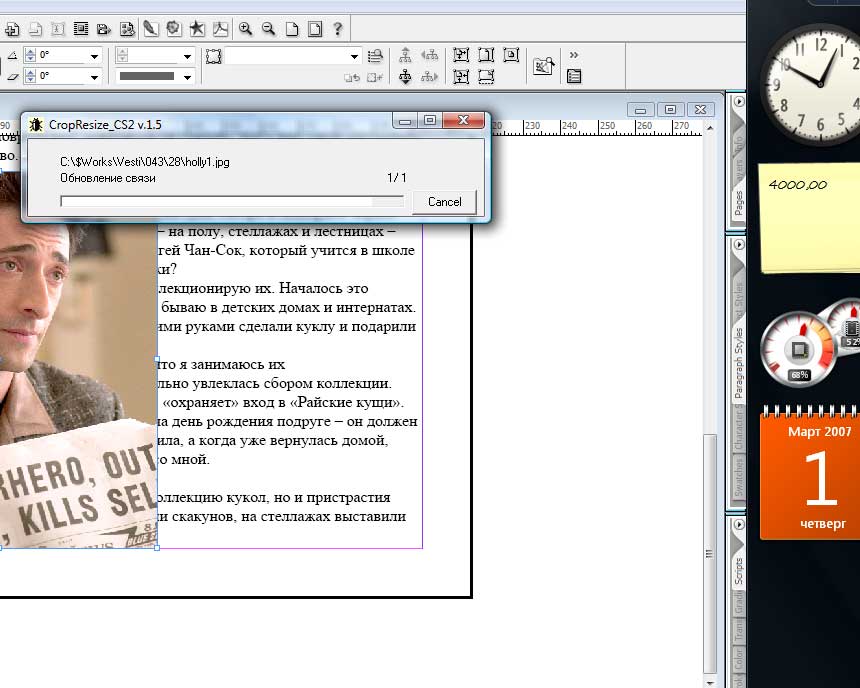Expand hidden Control palette items with chevron
Image resolution: width=860 pixels, height=688 pixels.
pos(574,55)
